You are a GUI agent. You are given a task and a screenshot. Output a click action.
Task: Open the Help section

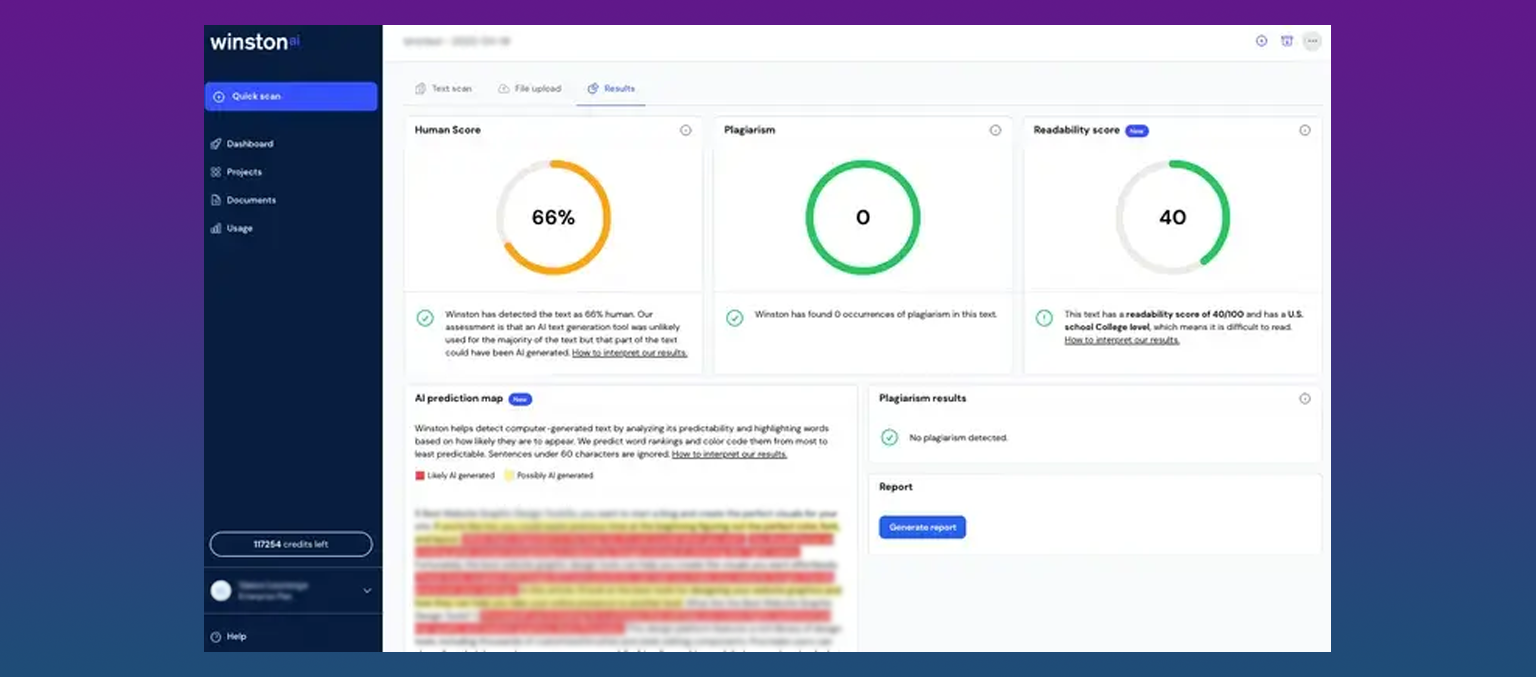coord(235,636)
